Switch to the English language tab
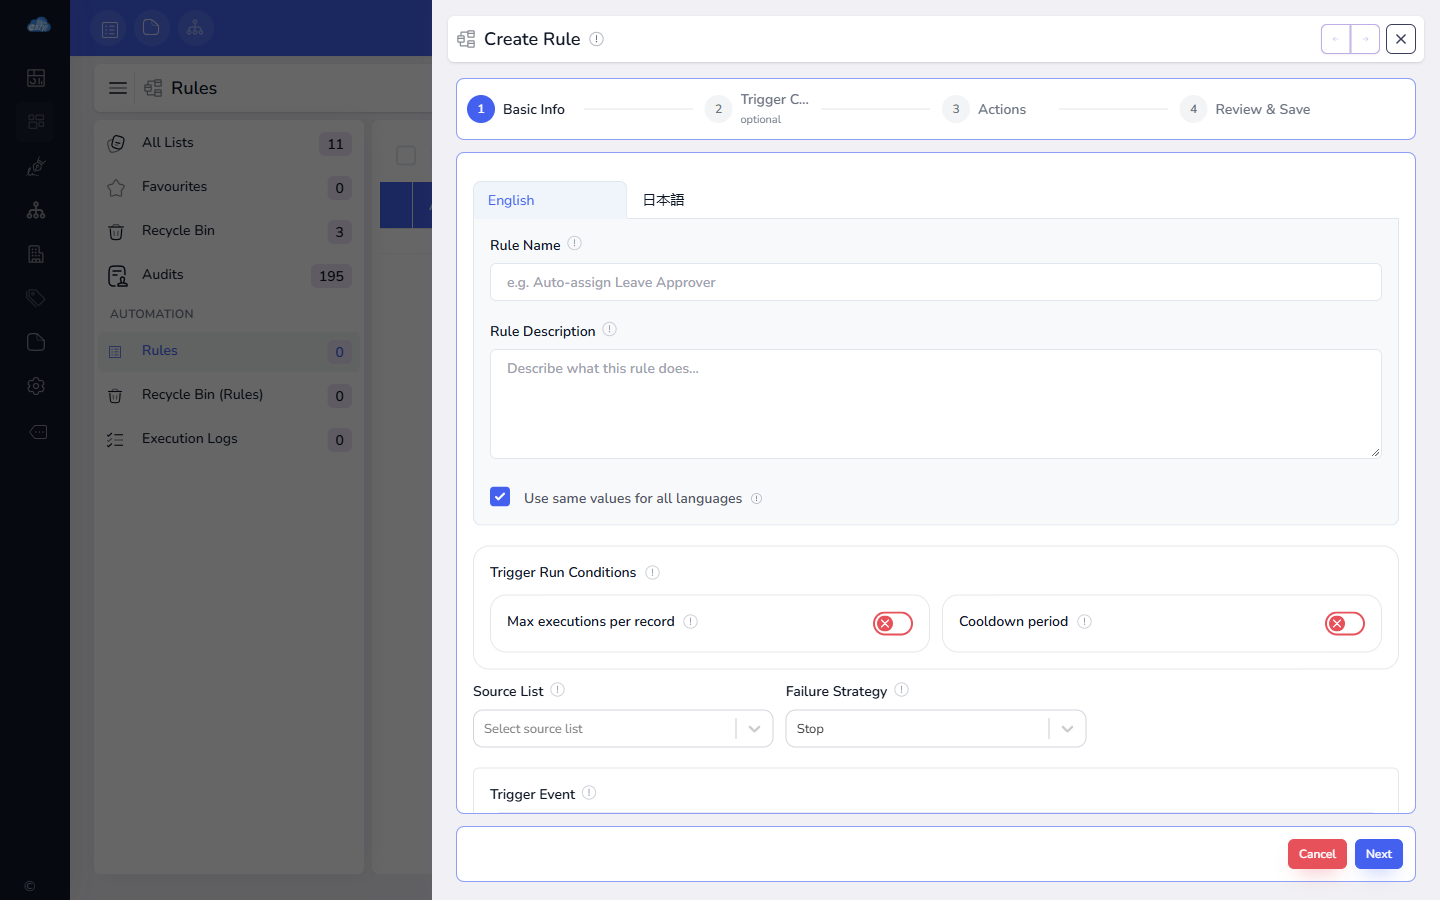Image resolution: width=1440 pixels, height=900 pixels. pos(550,200)
